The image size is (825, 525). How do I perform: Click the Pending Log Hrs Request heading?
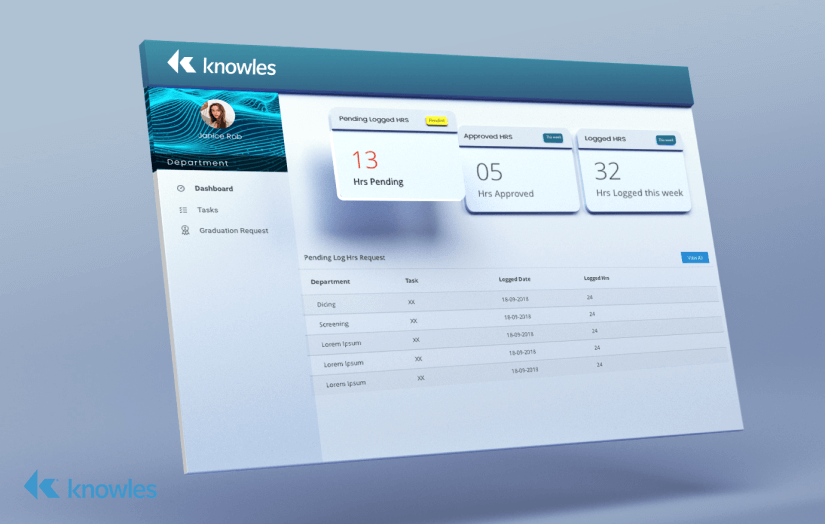pos(345,257)
